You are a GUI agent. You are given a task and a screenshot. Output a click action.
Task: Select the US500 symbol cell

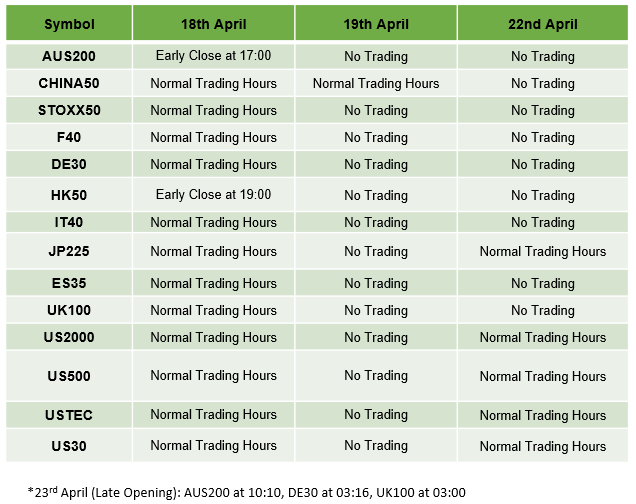69,376
